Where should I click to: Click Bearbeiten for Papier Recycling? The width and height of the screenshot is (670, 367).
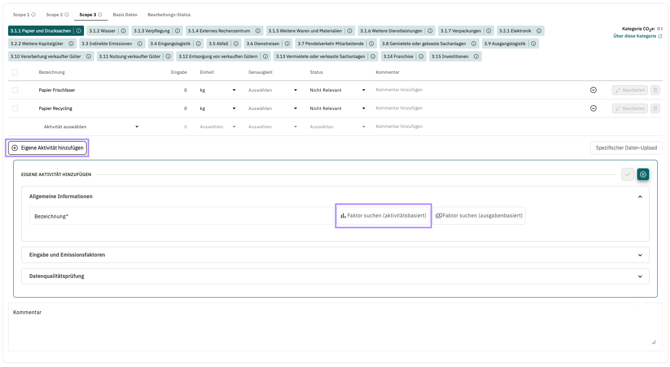[x=630, y=109]
